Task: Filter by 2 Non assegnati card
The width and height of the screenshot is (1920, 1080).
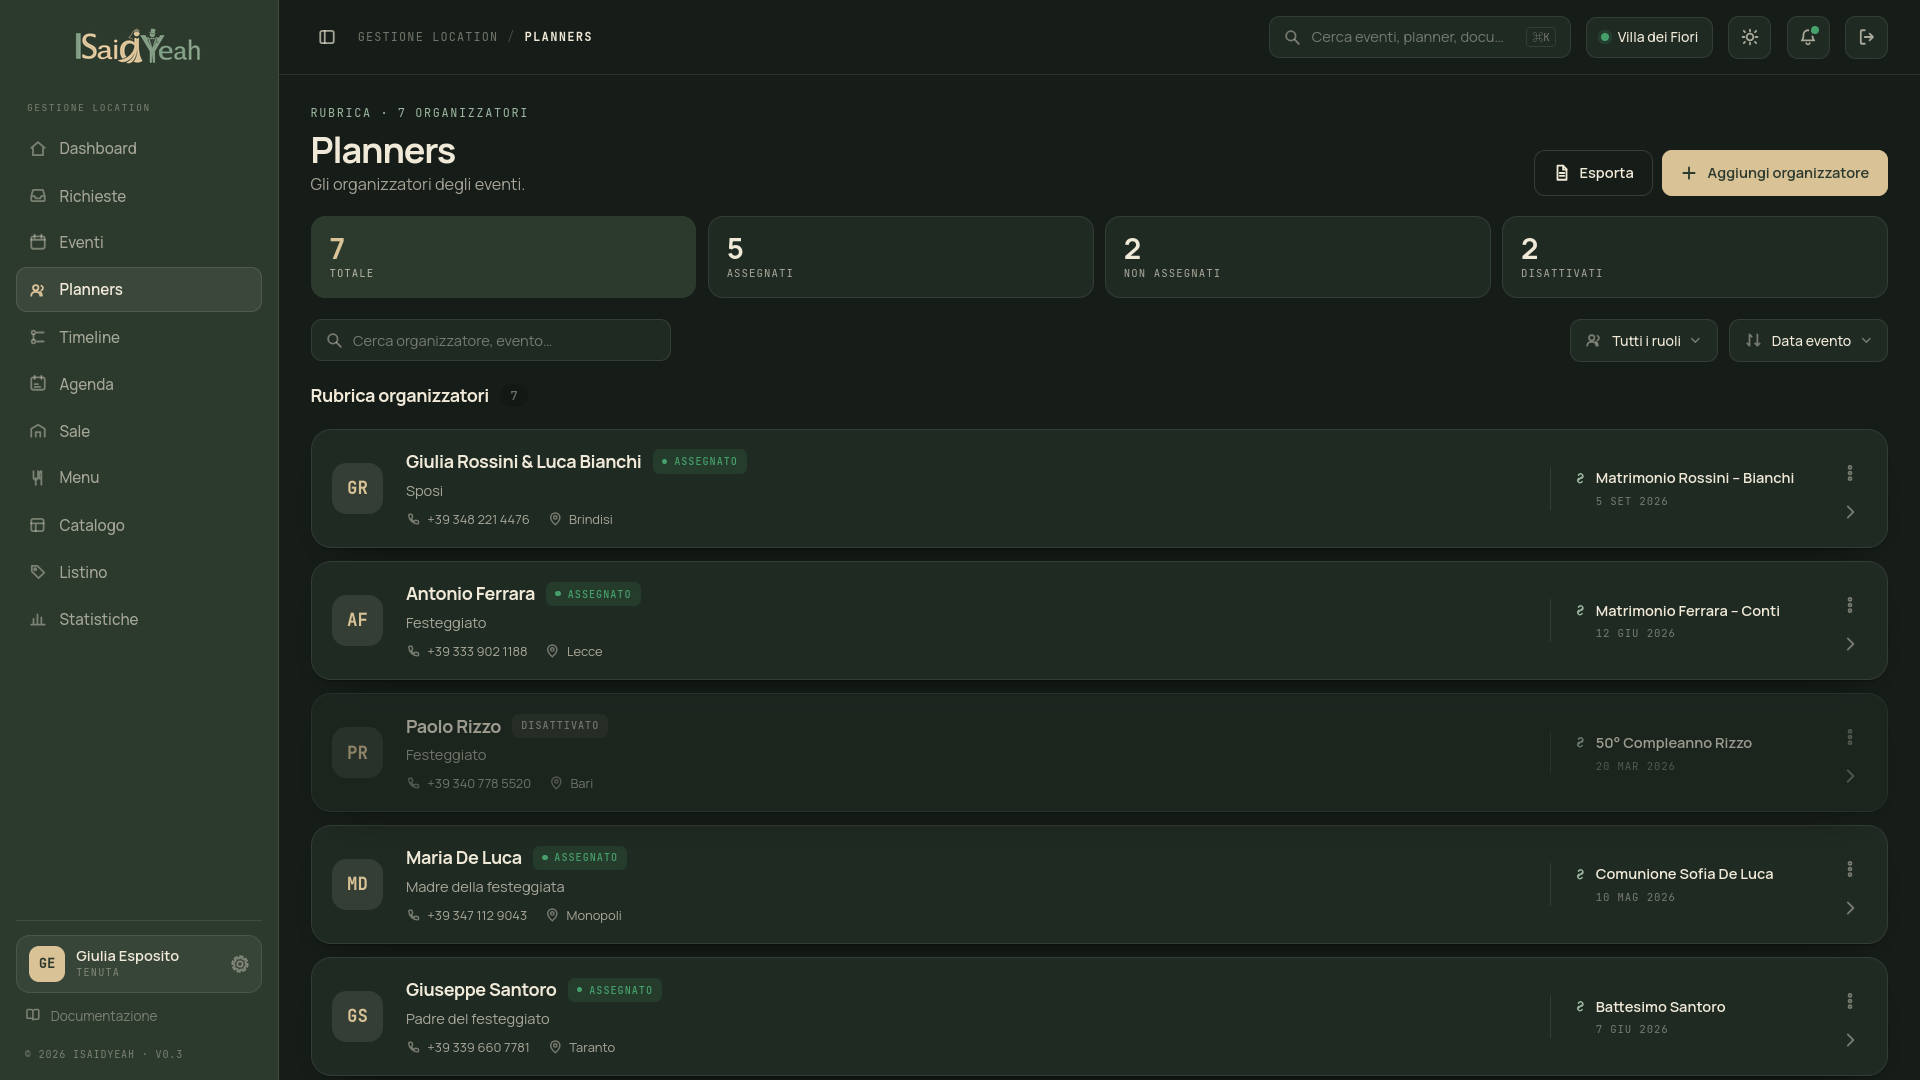Action: 1297,257
